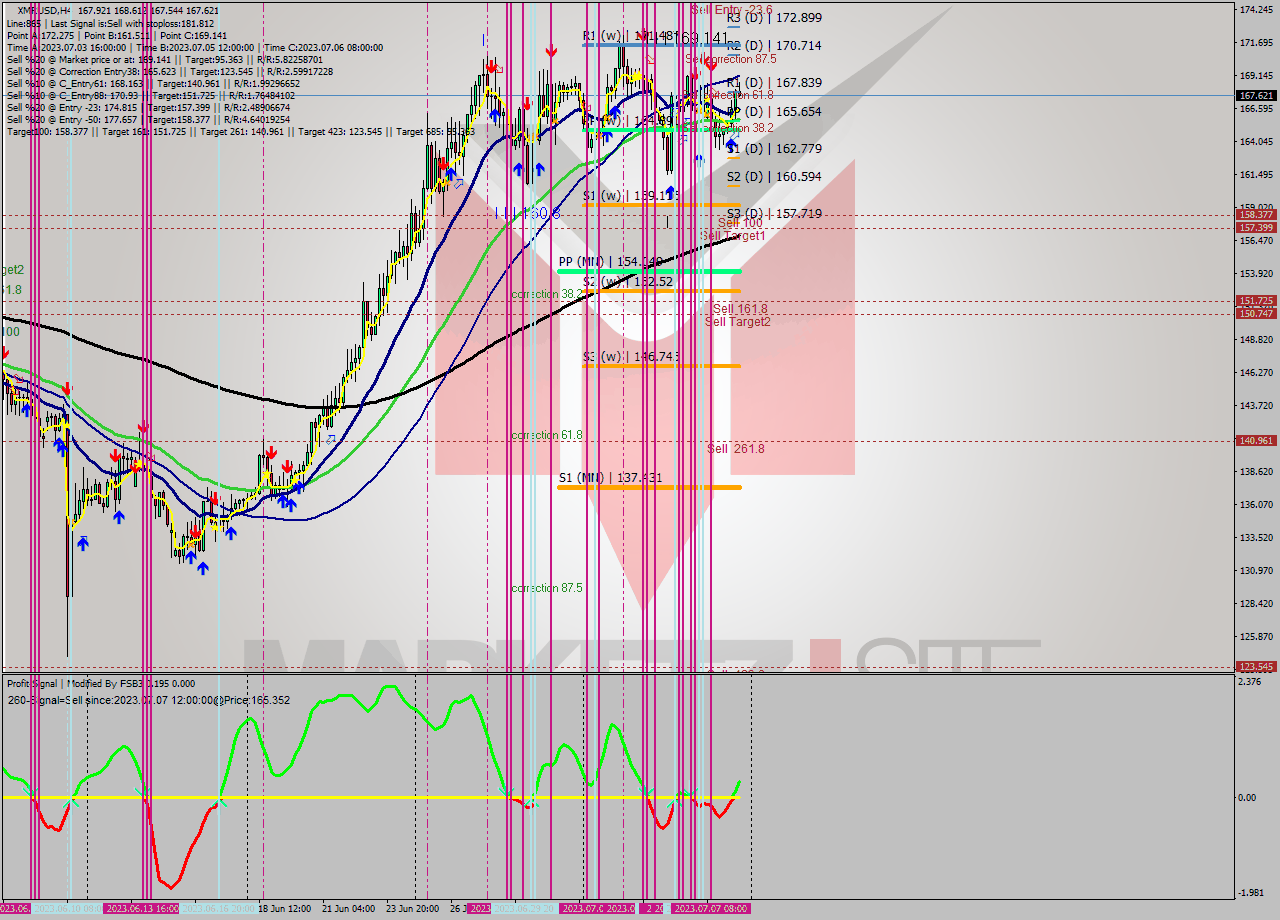Click the red 150.747 price level tag
Image resolution: width=1280 pixels, height=920 pixels.
pos(1256,314)
